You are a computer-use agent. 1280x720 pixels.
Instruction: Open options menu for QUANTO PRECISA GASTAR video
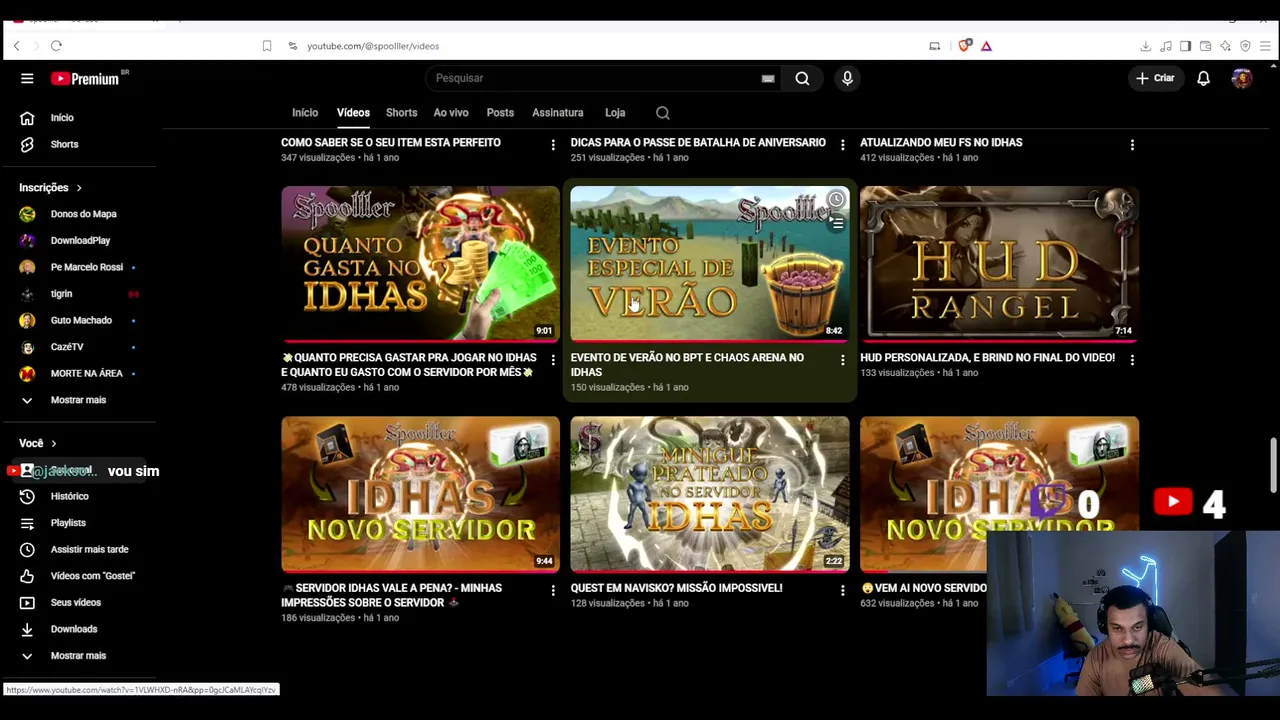tap(552, 360)
